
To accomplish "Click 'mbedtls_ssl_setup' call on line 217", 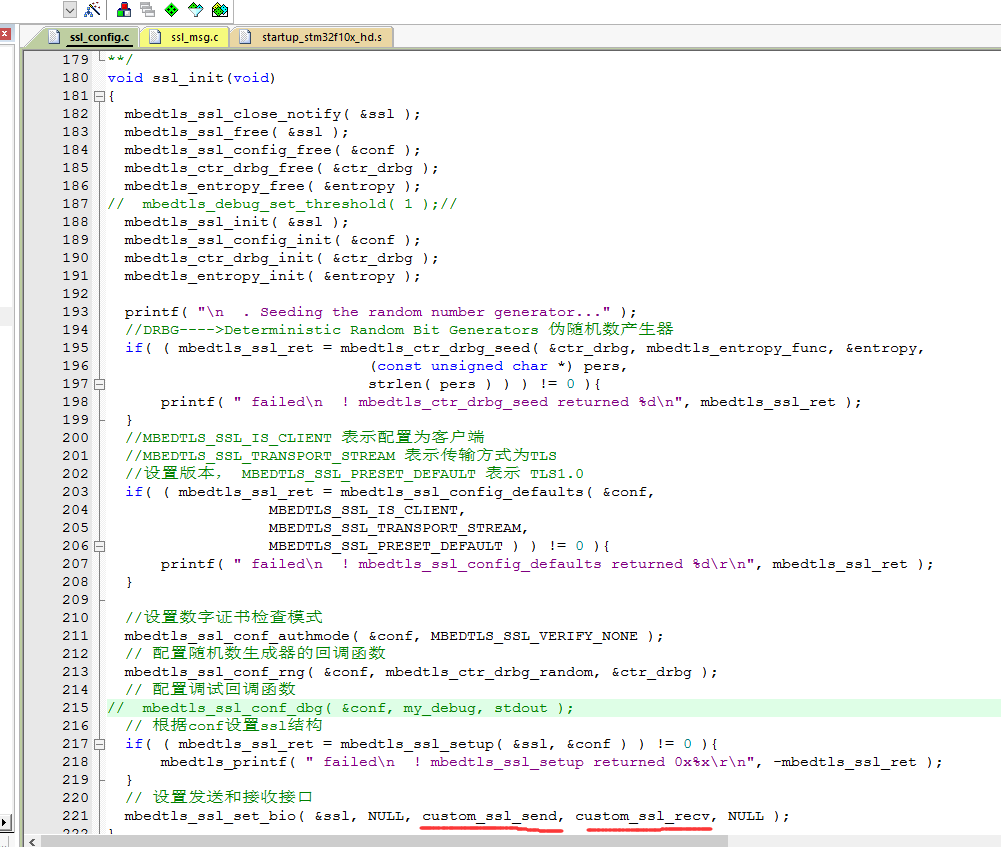I will [x=417, y=744].
